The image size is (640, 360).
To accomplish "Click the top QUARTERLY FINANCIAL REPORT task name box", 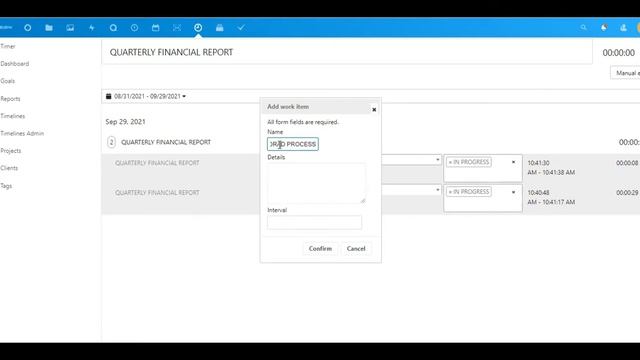I will [347, 52].
